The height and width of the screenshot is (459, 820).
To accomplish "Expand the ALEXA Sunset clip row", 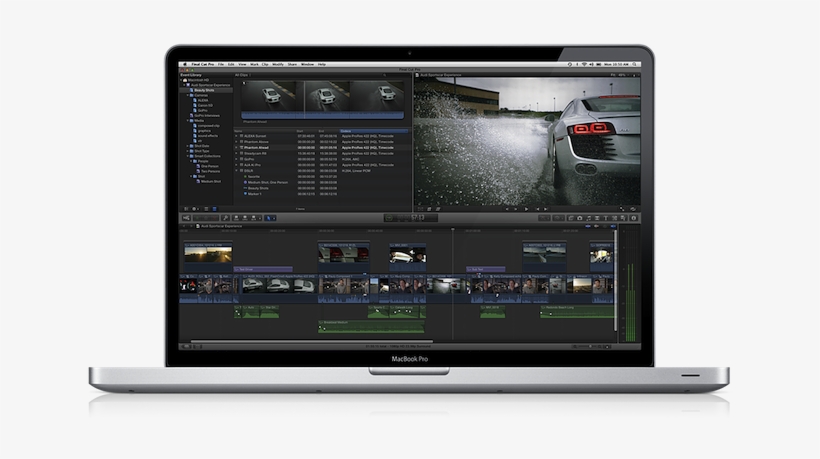I will pyautogui.click(x=236, y=136).
